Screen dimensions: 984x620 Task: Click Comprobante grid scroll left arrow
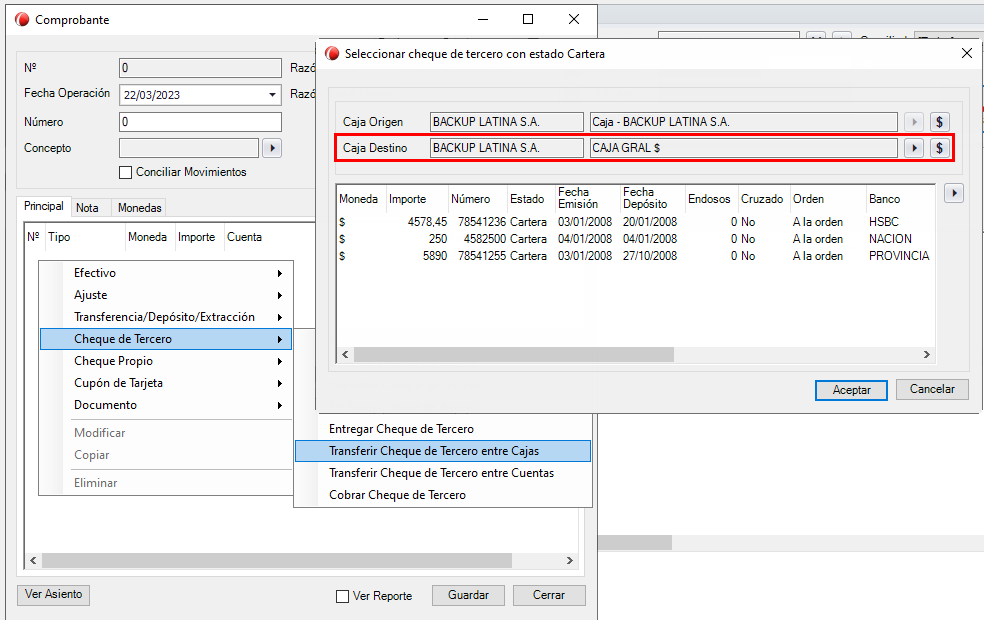33,560
